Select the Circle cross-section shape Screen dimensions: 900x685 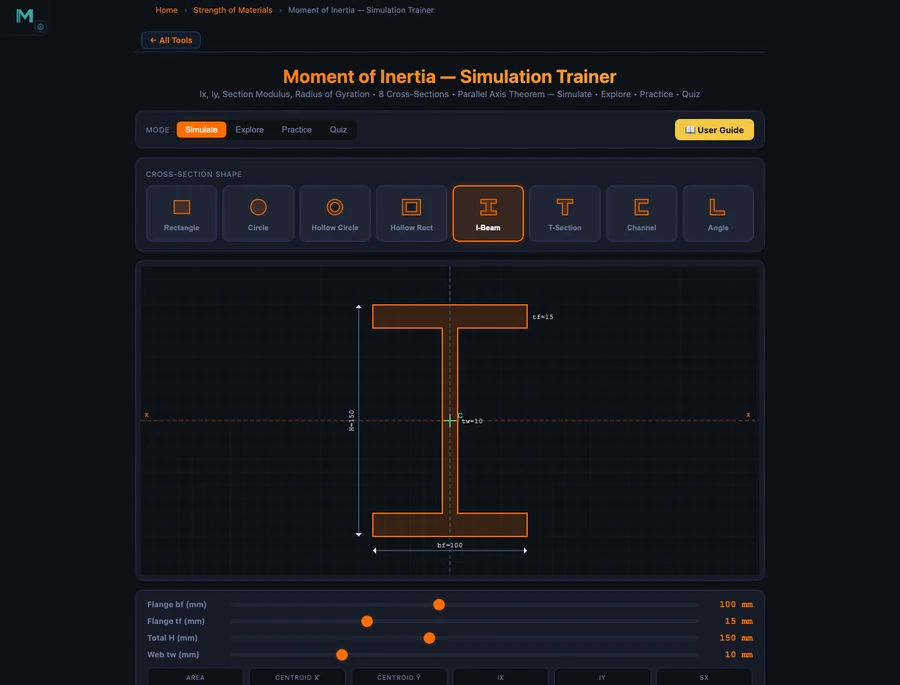point(258,214)
